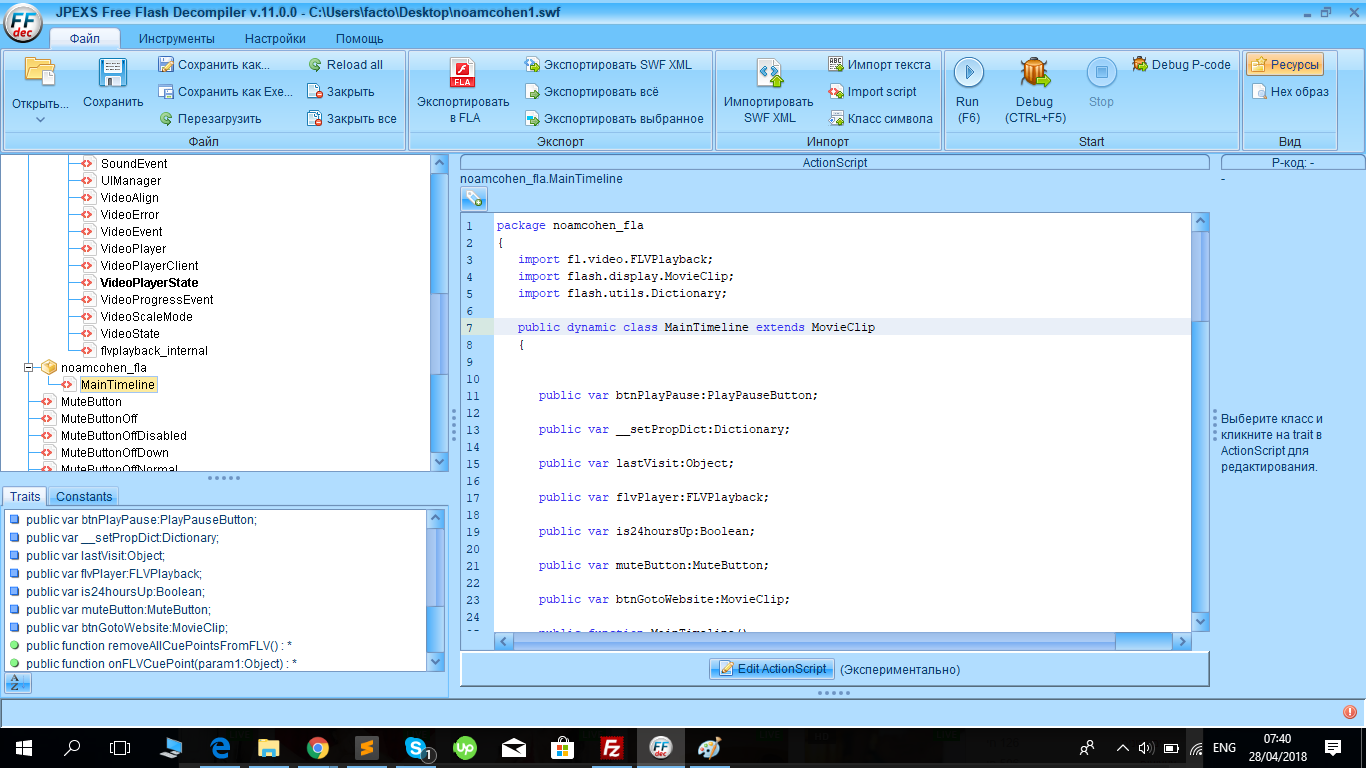Click ENG language indicator in tray

pyautogui.click(x=1224, y=747)
